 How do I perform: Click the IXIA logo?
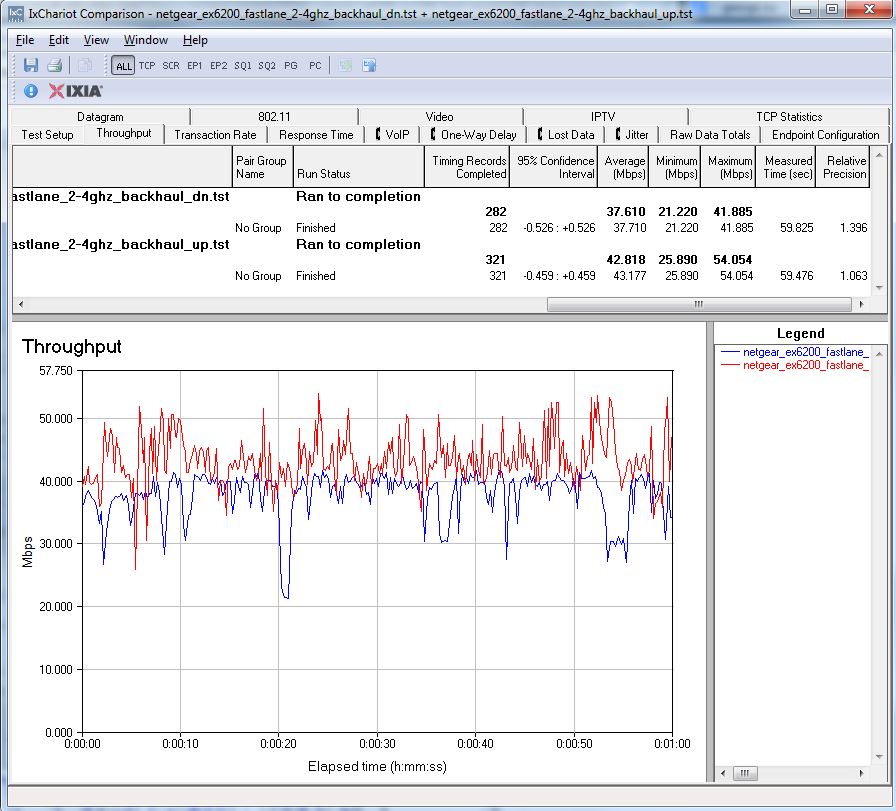(x=75, y=91)
